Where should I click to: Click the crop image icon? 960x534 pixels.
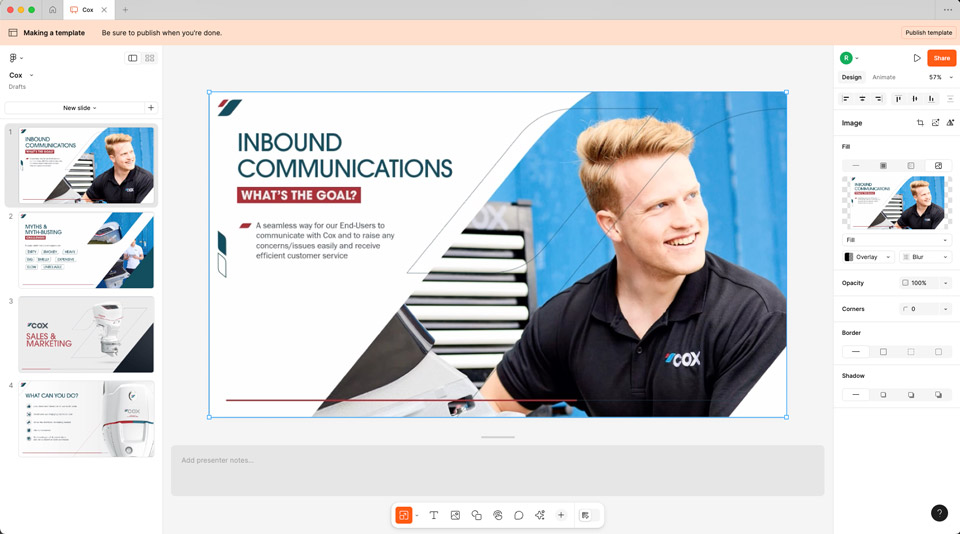click(x=920, y=123)
